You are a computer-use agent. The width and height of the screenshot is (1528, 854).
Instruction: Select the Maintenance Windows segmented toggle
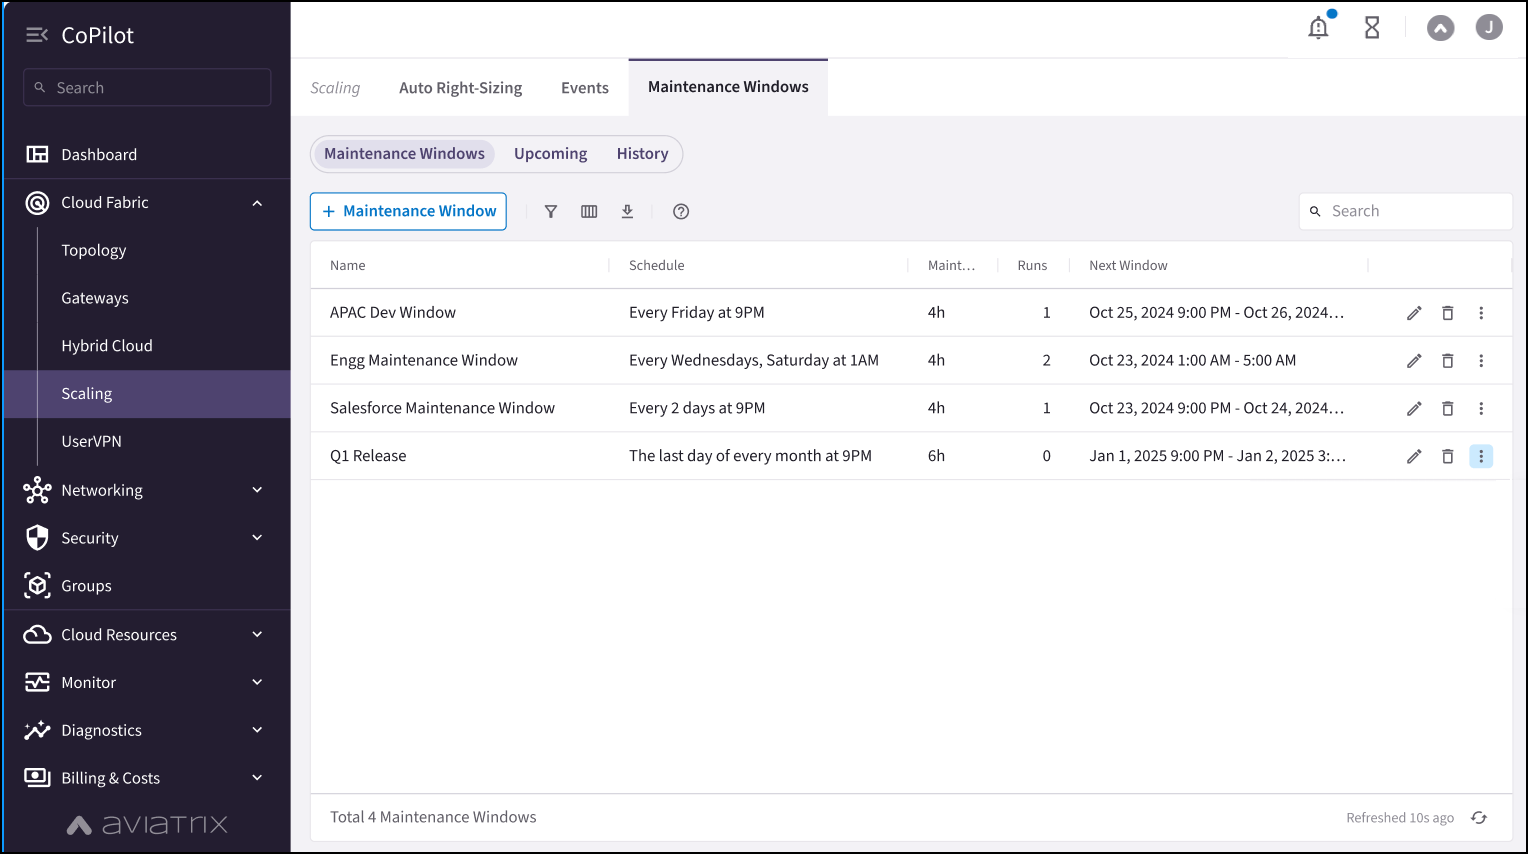(x=404, y=153)
